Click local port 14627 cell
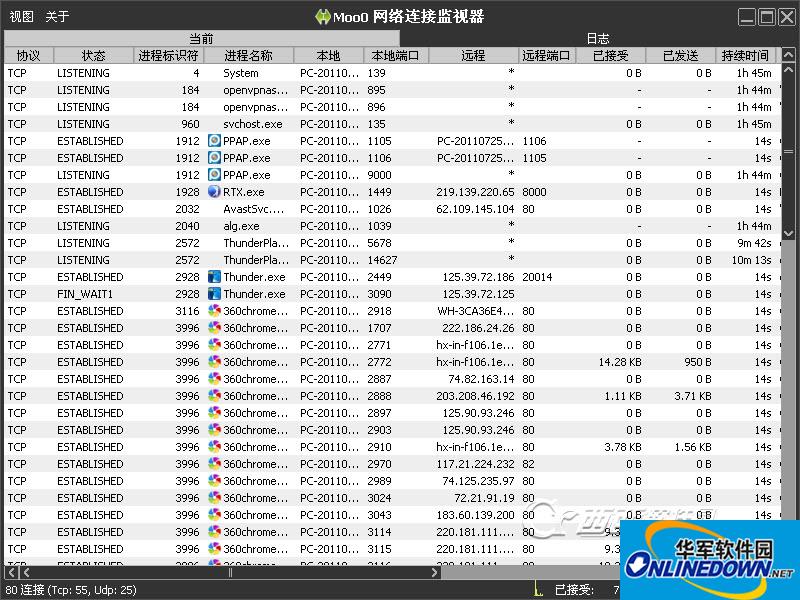This screenshot has width=800, height=600. pos(382,260)
